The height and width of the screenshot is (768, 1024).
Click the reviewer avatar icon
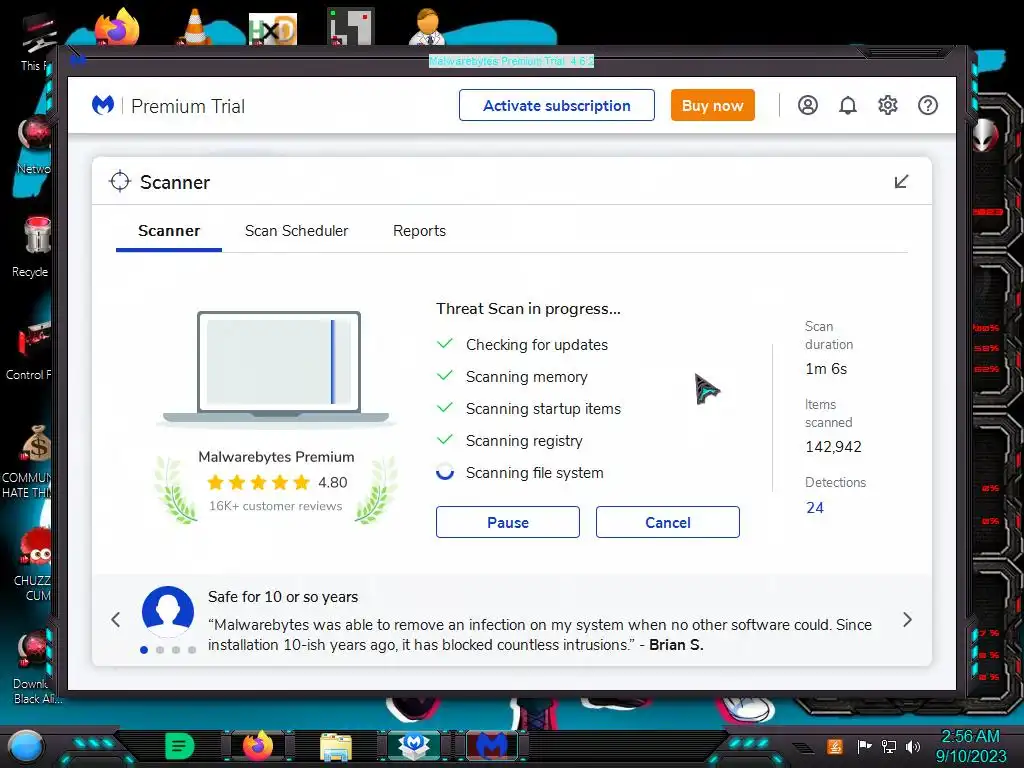[168, 612]
